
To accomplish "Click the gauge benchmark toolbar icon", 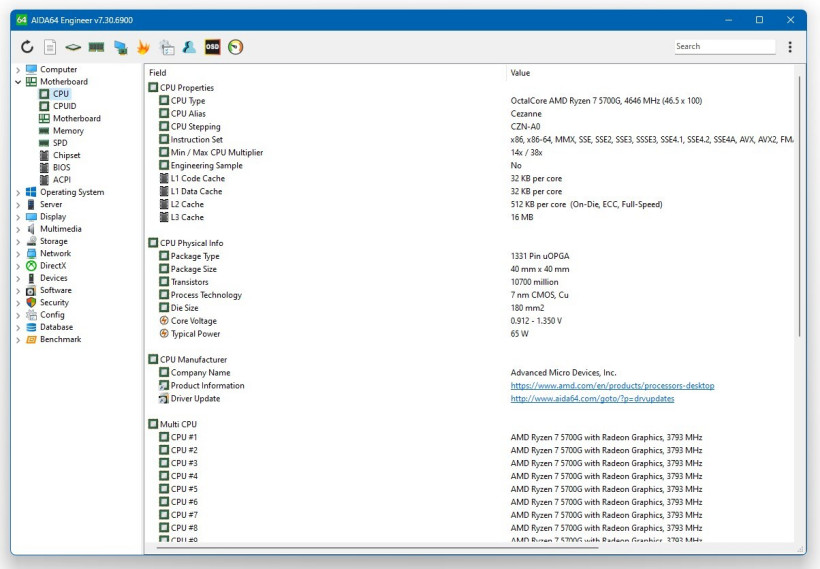I will click(x=235, y=47).
